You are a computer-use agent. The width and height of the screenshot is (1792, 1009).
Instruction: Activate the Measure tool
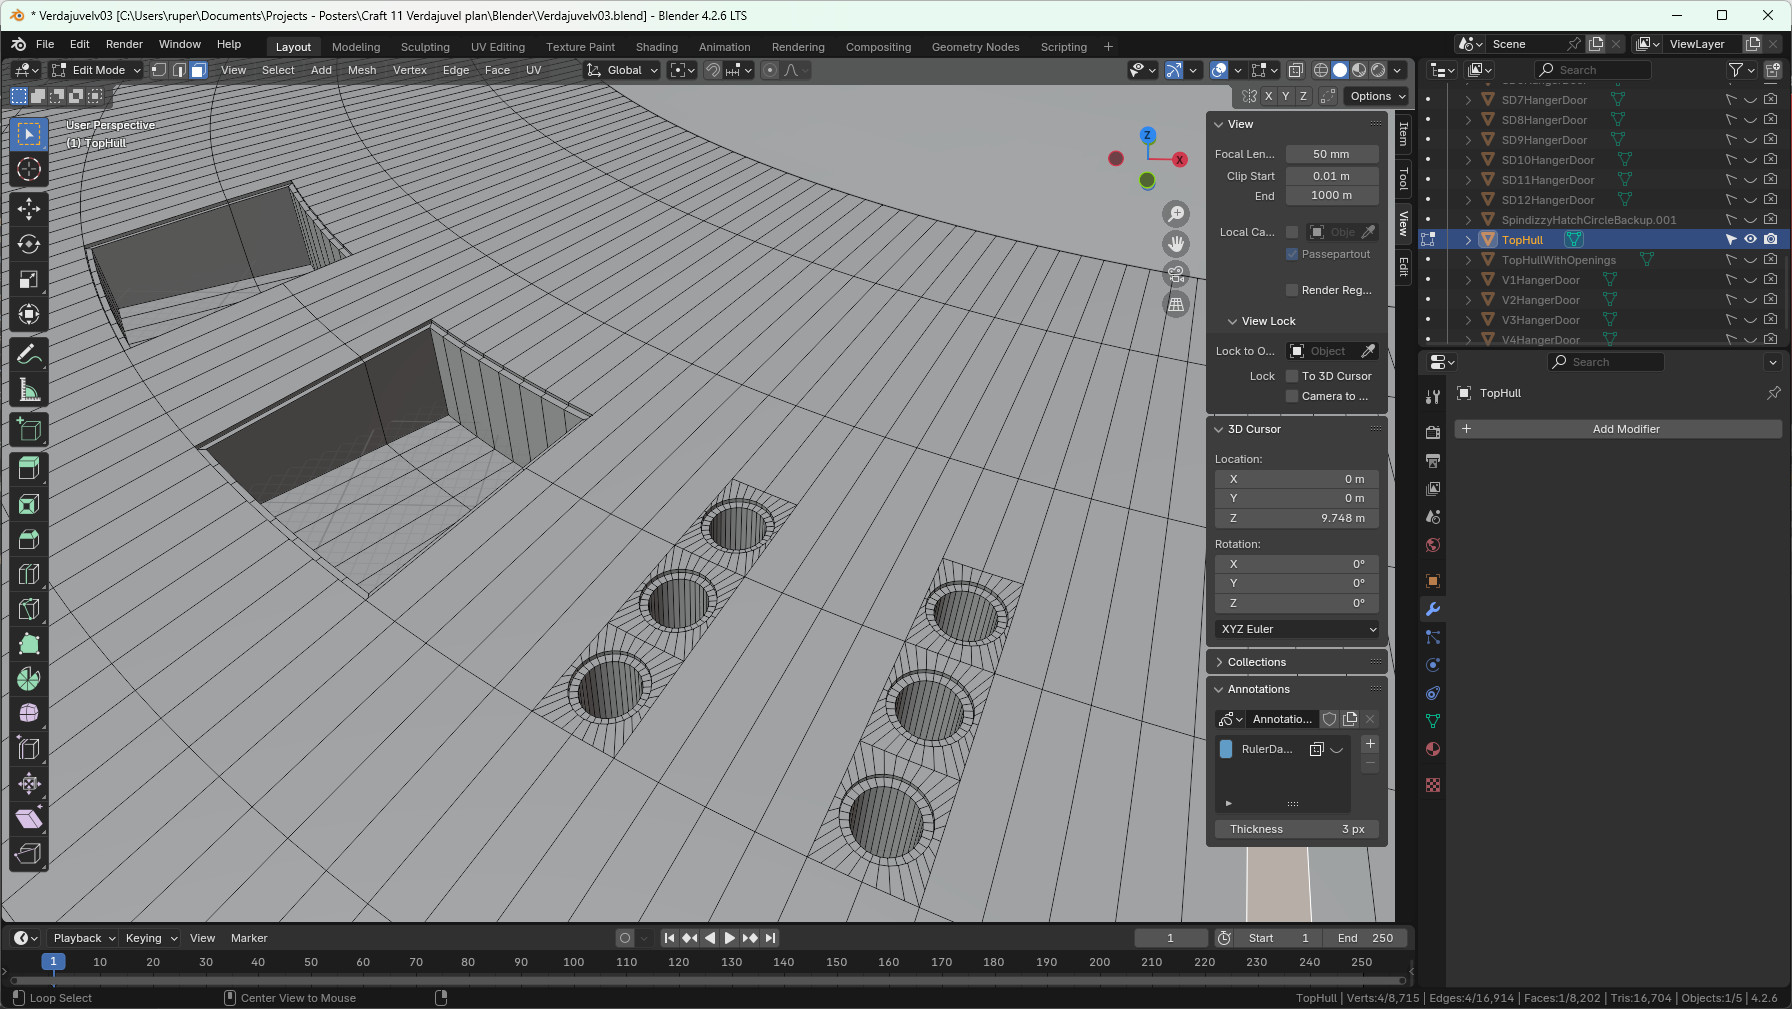pyautogui.click(x=29, y=391)
